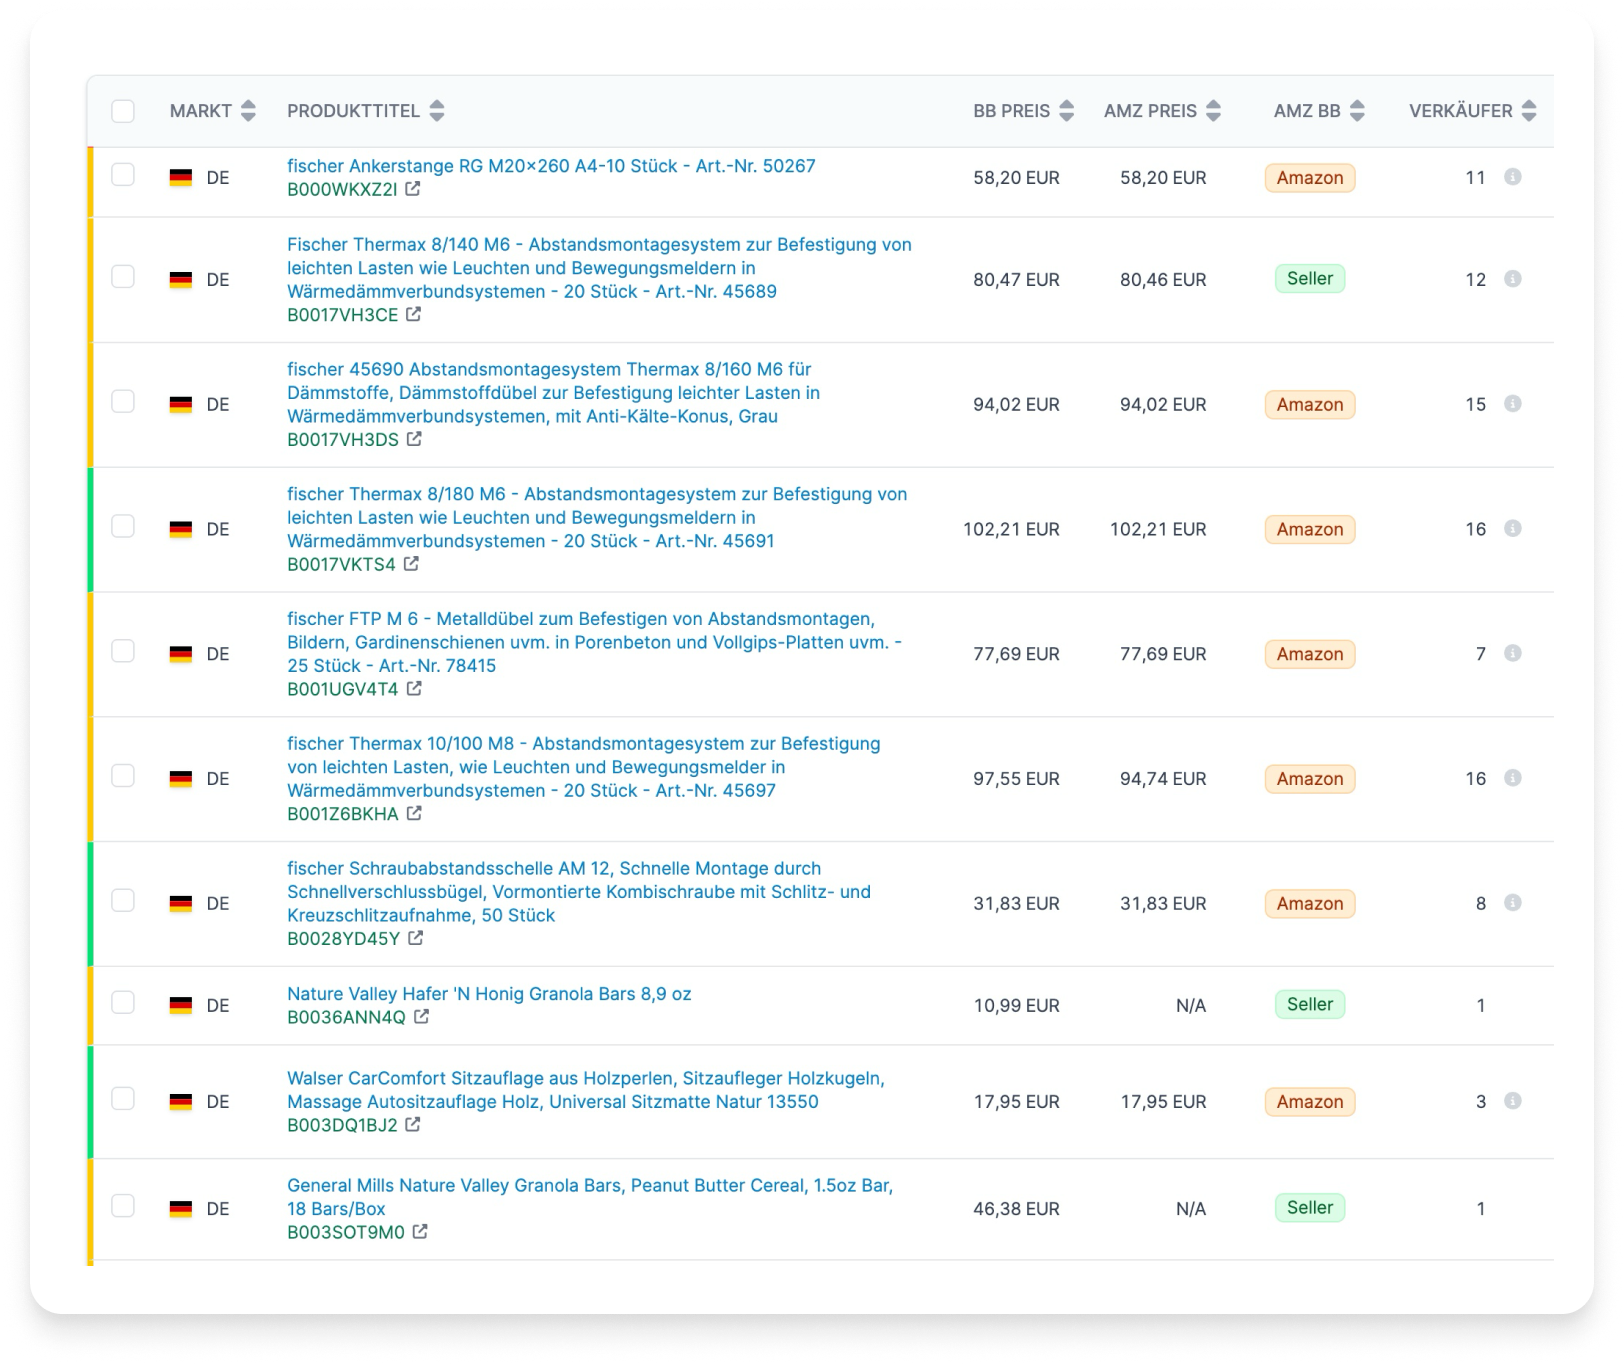
Task: Click ASIN text B003DQ1BJ2
Action: tap(342, 1126)
